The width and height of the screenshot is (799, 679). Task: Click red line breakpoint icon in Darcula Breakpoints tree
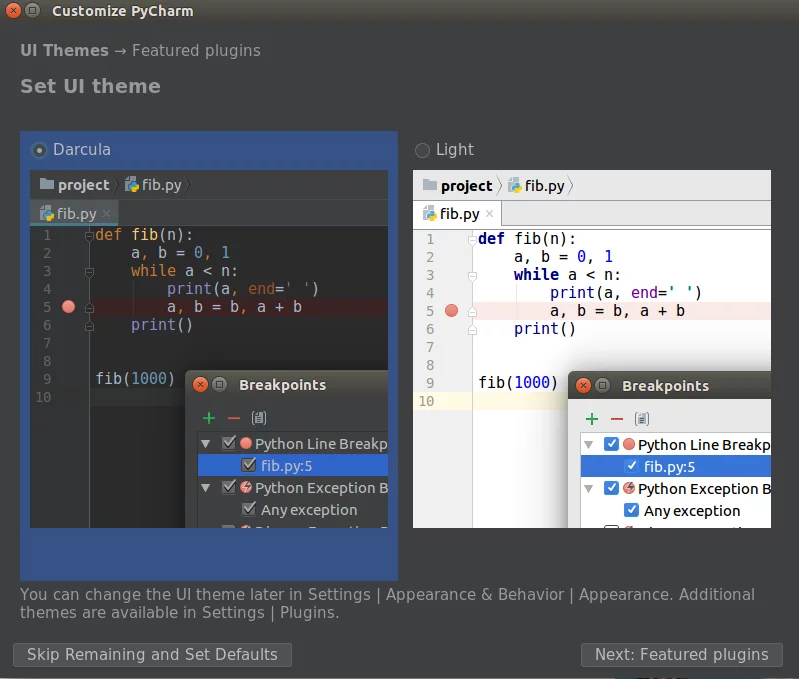coord(246,443)
